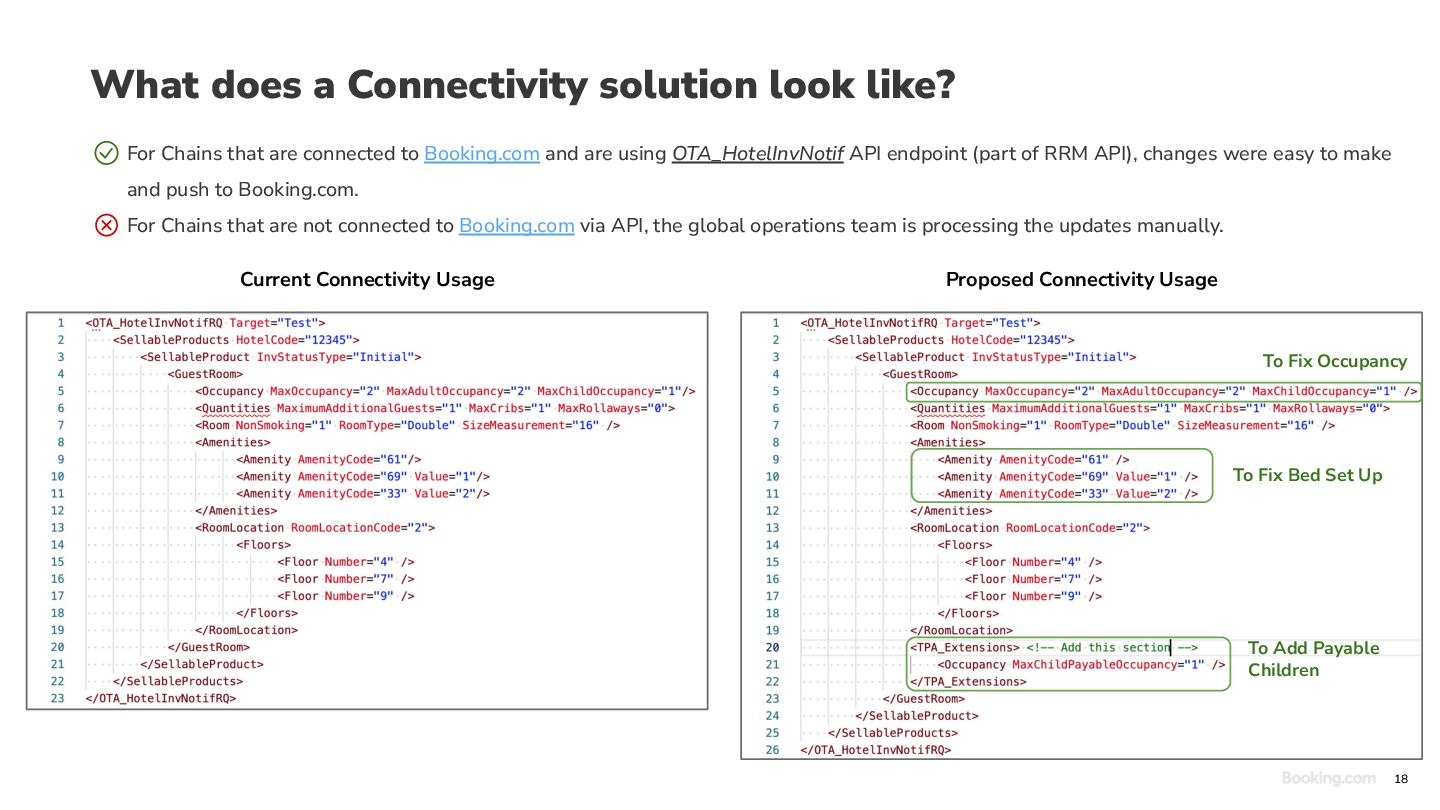The width and height of the screenshot is (1440, 810).
Task: Click the 'Current Connectivity Usage' heading
Action: pyautogui.click(x=367, y=279)
